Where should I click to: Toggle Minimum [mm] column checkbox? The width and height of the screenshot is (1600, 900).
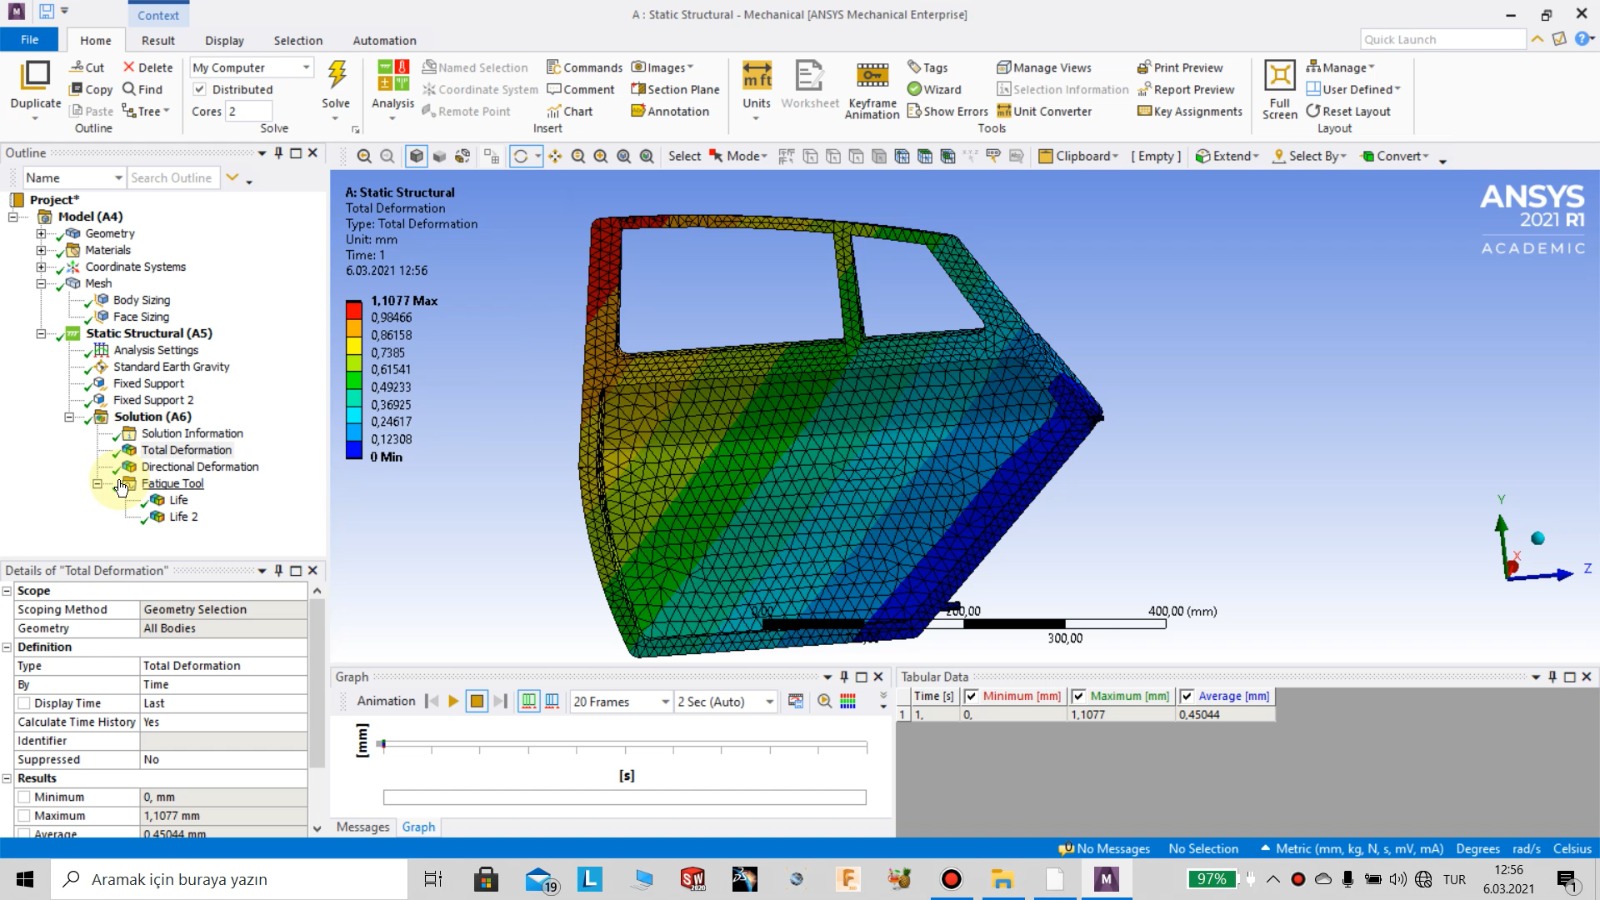coord(971,696)
